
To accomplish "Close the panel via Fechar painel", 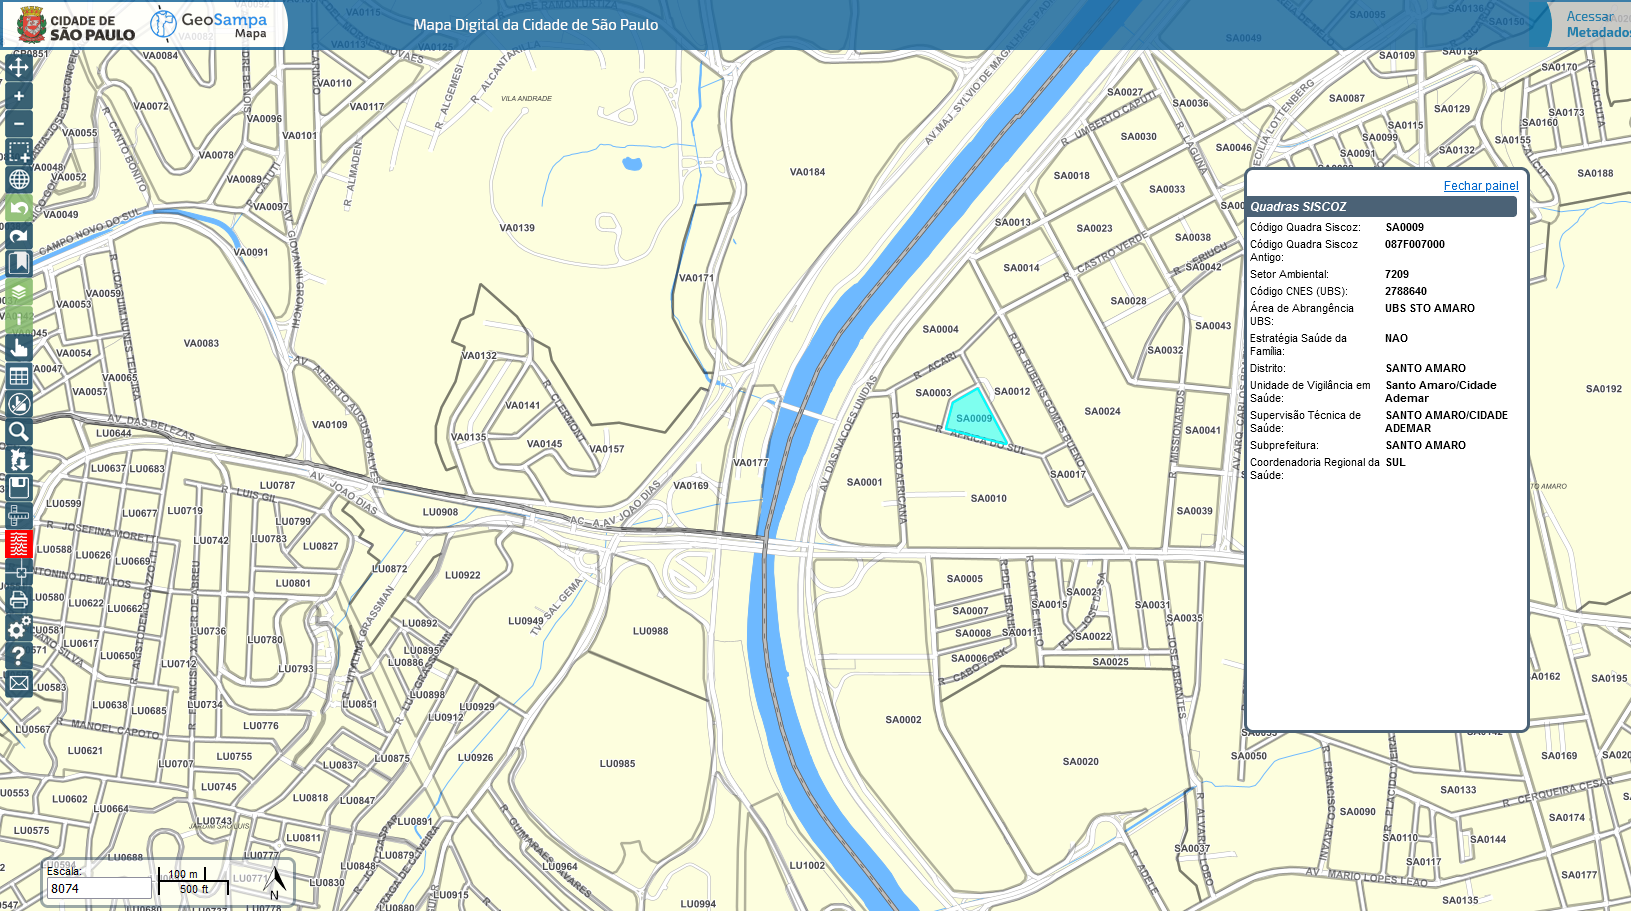I will (x=1480, y=186).
